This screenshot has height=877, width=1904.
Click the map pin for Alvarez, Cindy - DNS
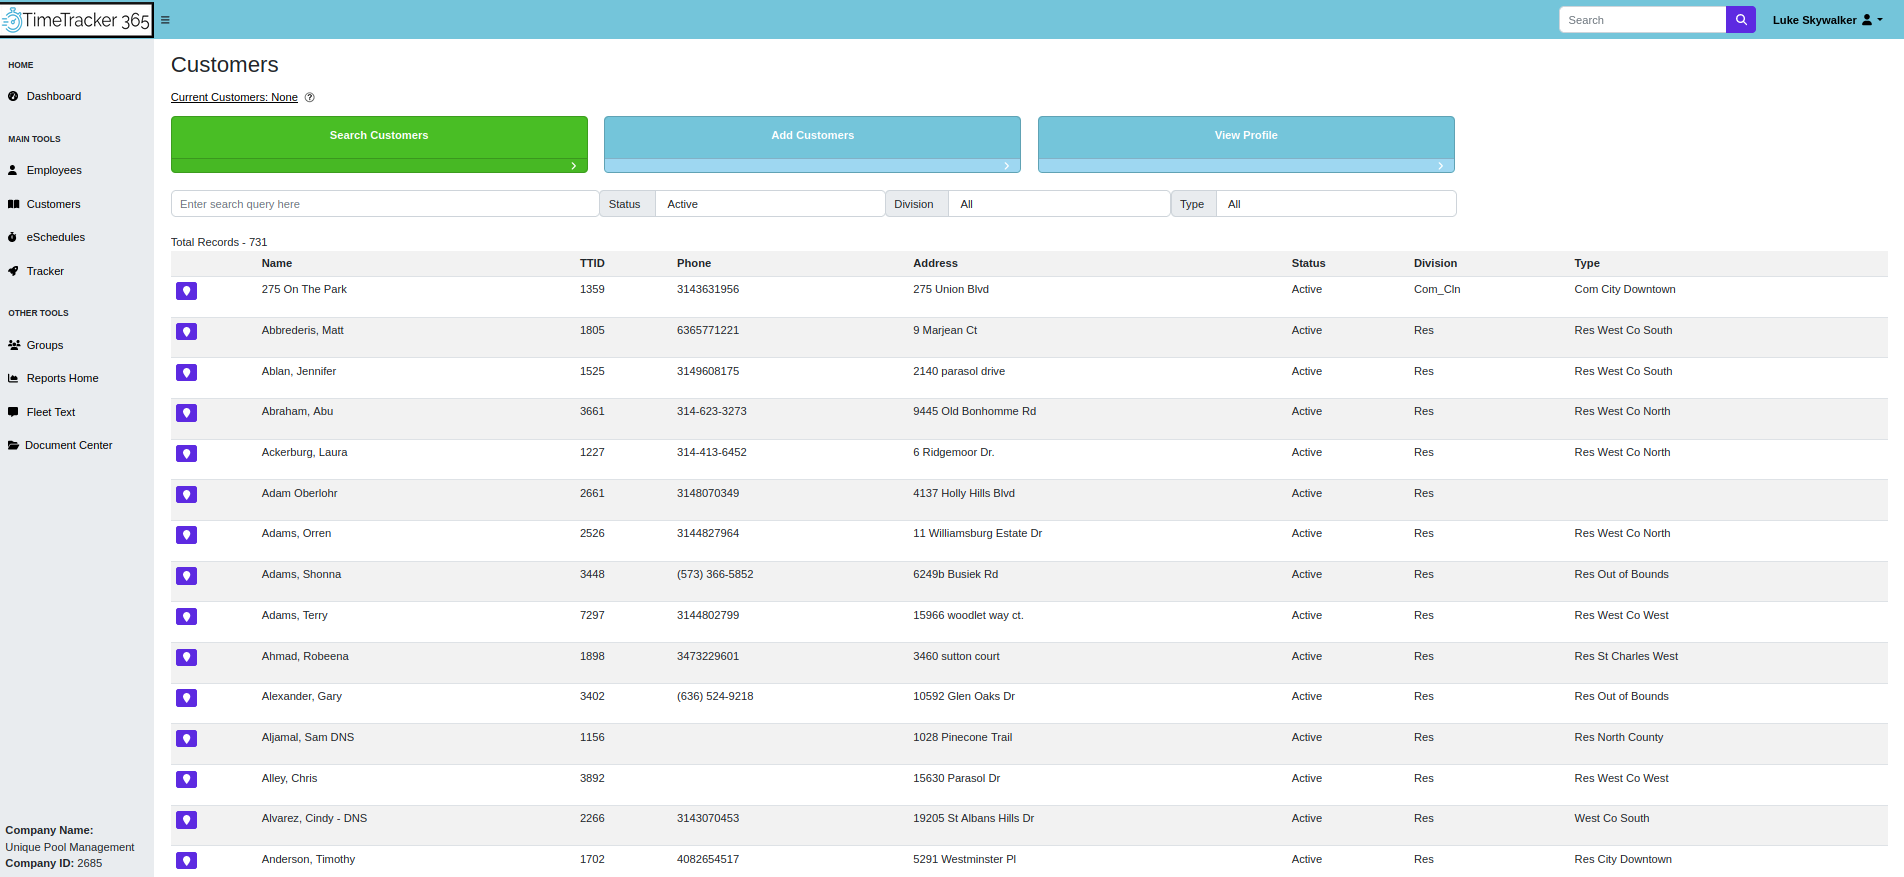[186, 820]
